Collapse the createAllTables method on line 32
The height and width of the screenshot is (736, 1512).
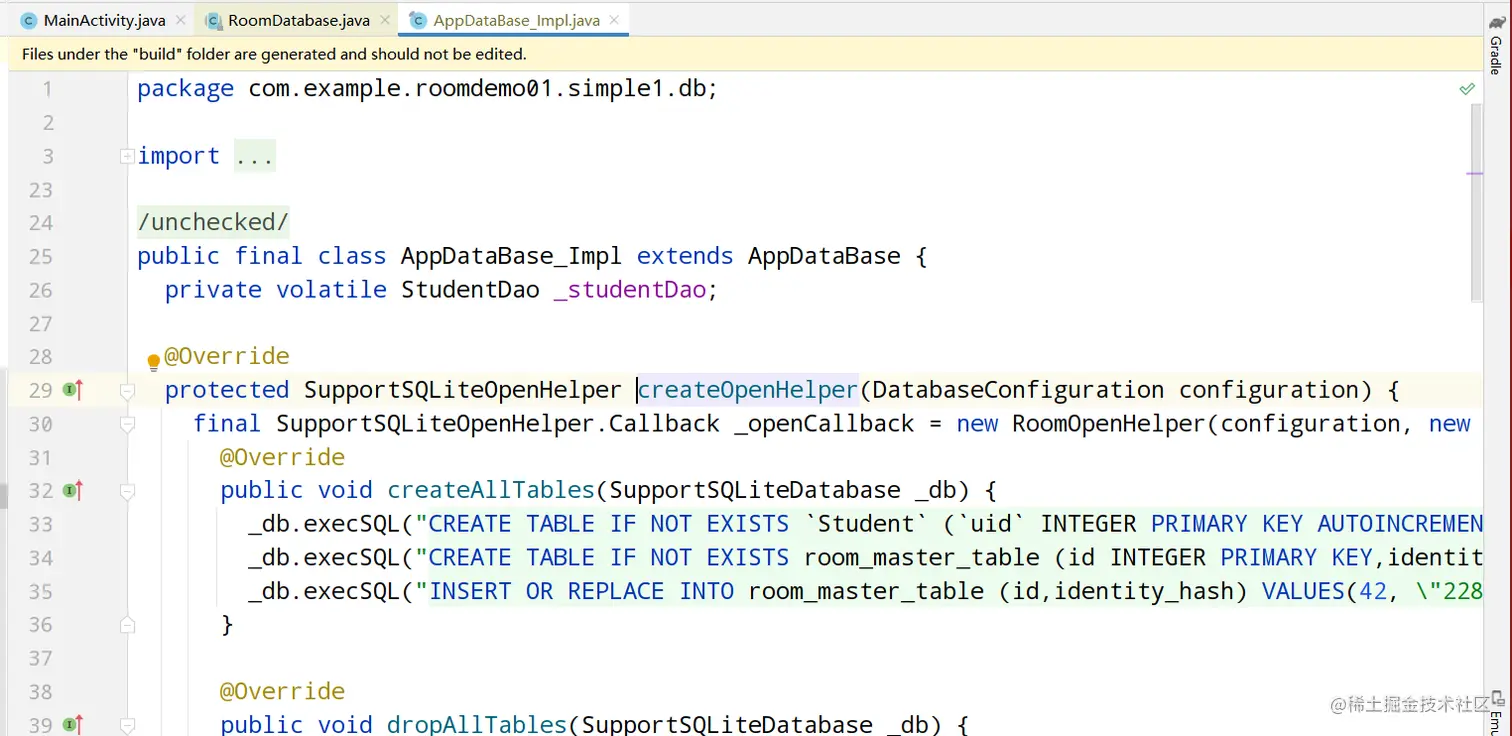pos(127,491)
